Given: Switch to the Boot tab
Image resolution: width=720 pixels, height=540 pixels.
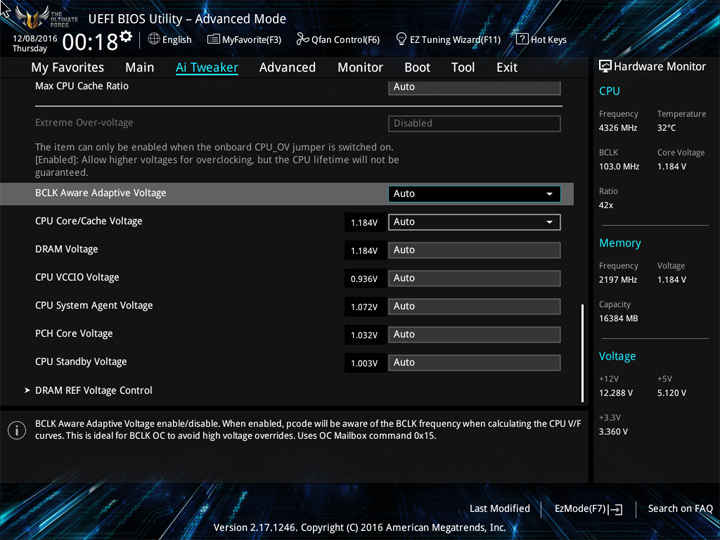Looking at the screenshot, I should tap(417, 68).
